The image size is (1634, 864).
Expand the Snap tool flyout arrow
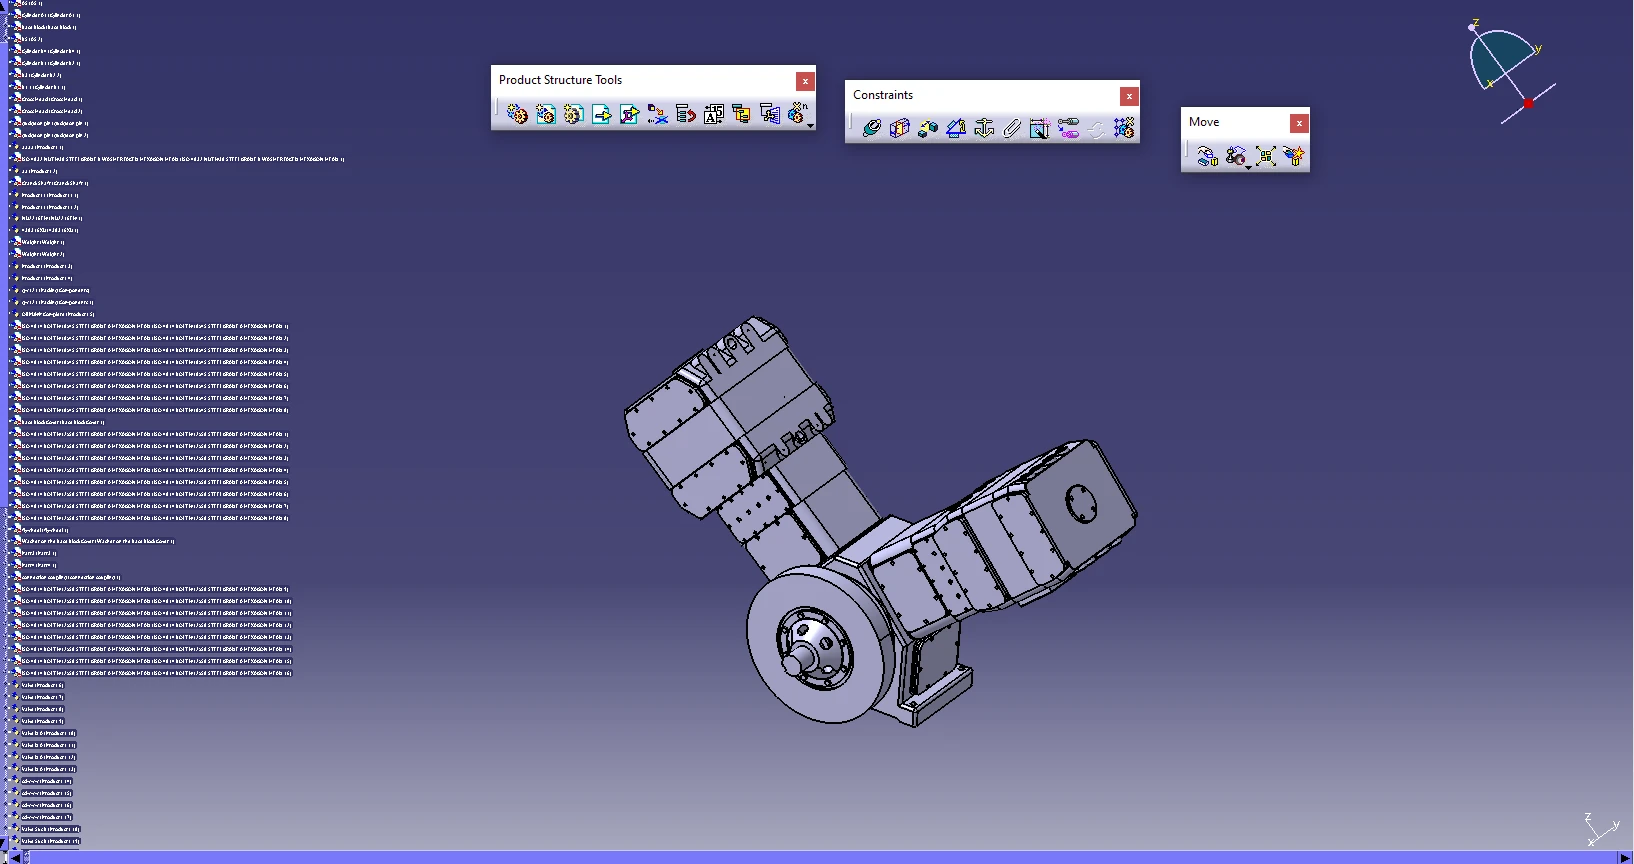point(1248,167)
